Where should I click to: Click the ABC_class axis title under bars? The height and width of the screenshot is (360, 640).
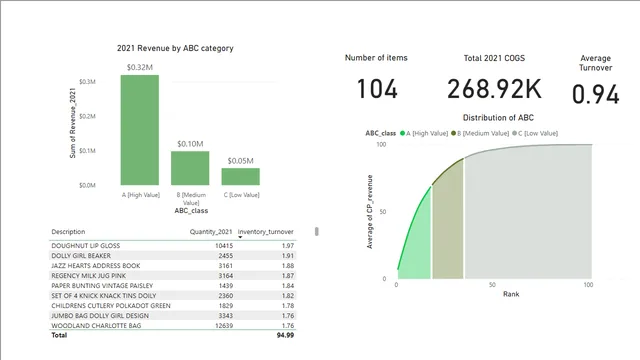(191, 211)
